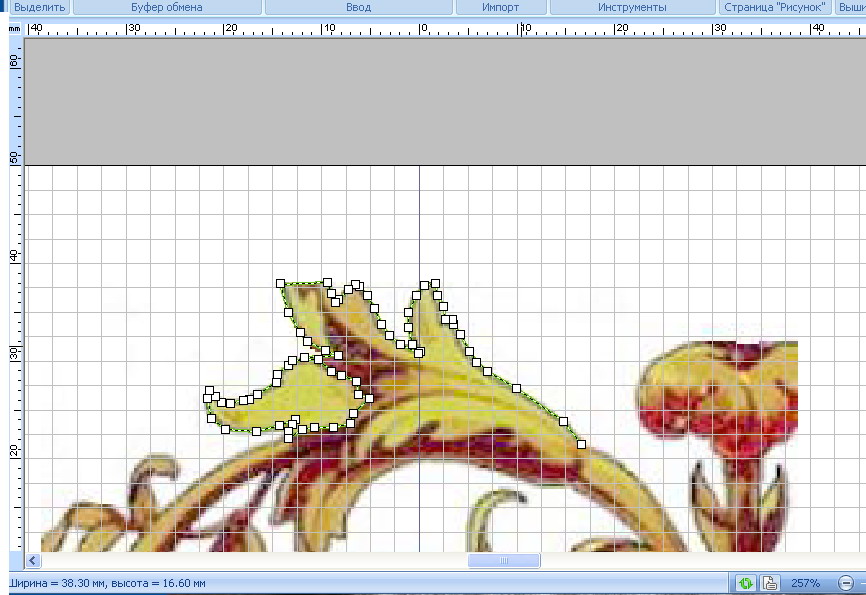Click the vertical ruler at the 30 mark
Image resolution: width=866 pixels, height=595 pixels.
(x=15, y=353)
